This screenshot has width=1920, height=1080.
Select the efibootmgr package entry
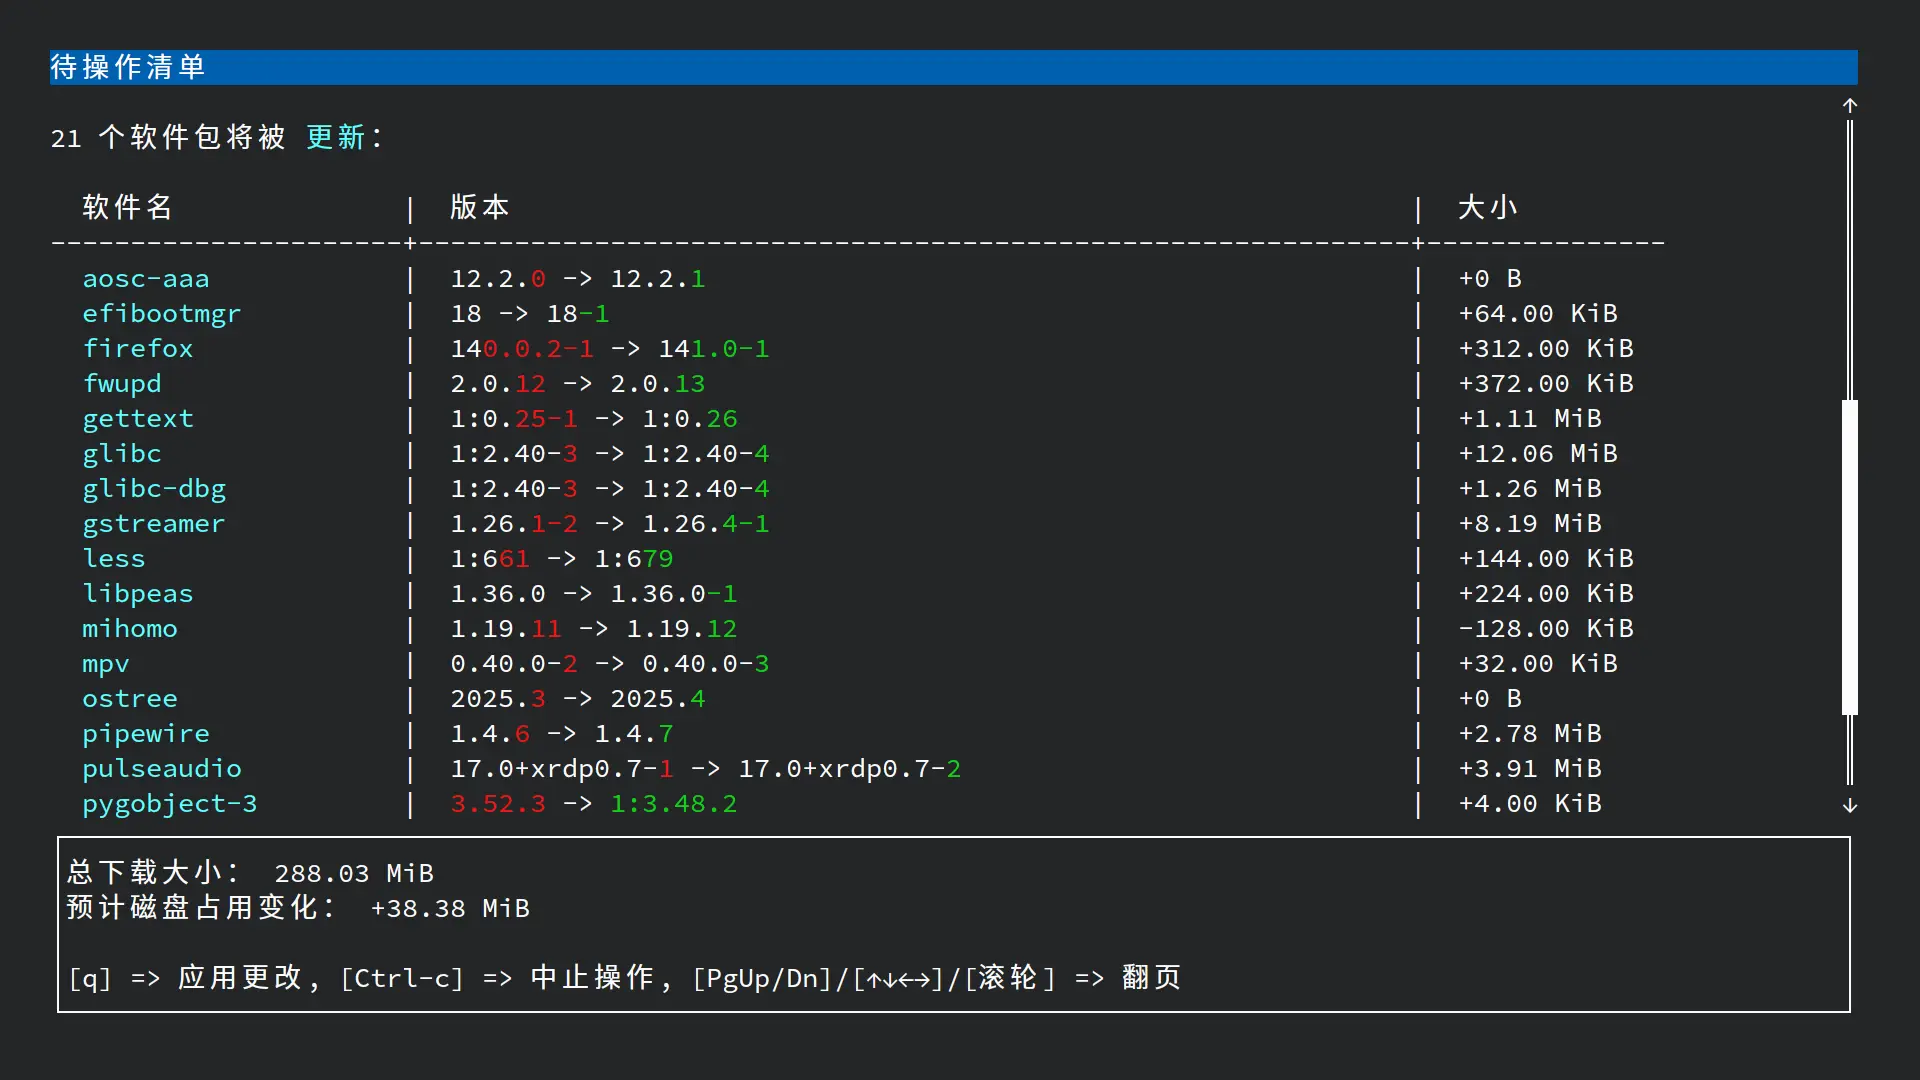coord(161,313)
